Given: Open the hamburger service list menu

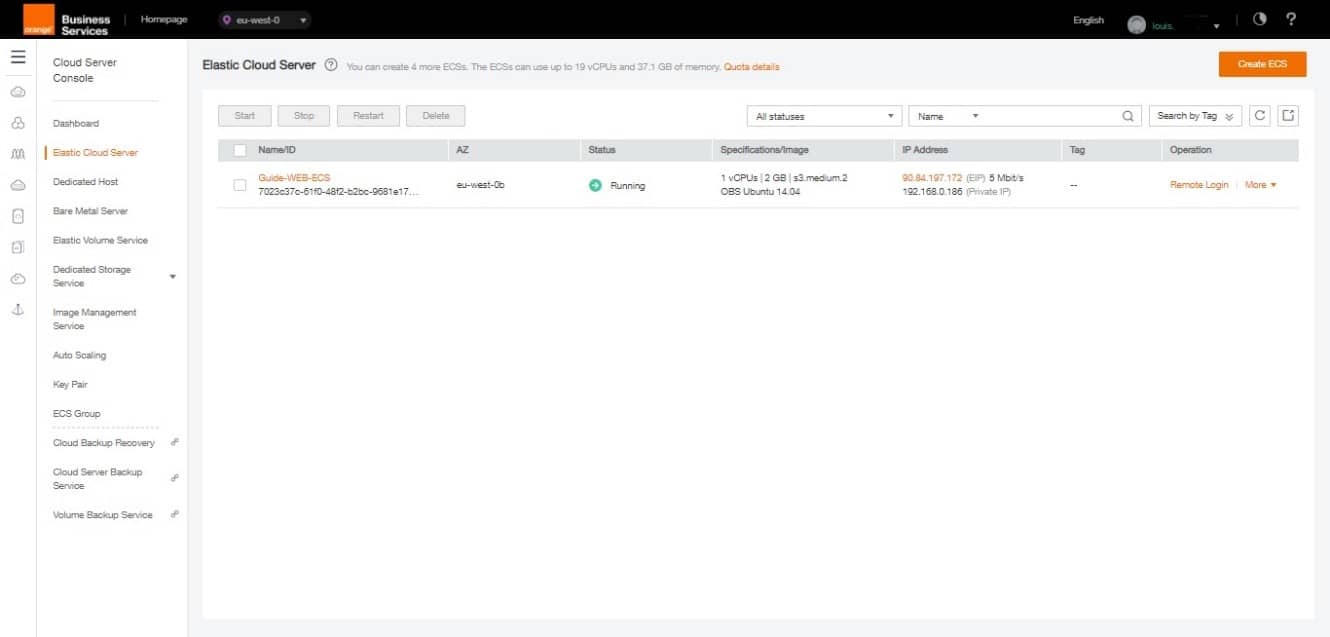Looking at the screenshot, I should click(x=18, y=57).
